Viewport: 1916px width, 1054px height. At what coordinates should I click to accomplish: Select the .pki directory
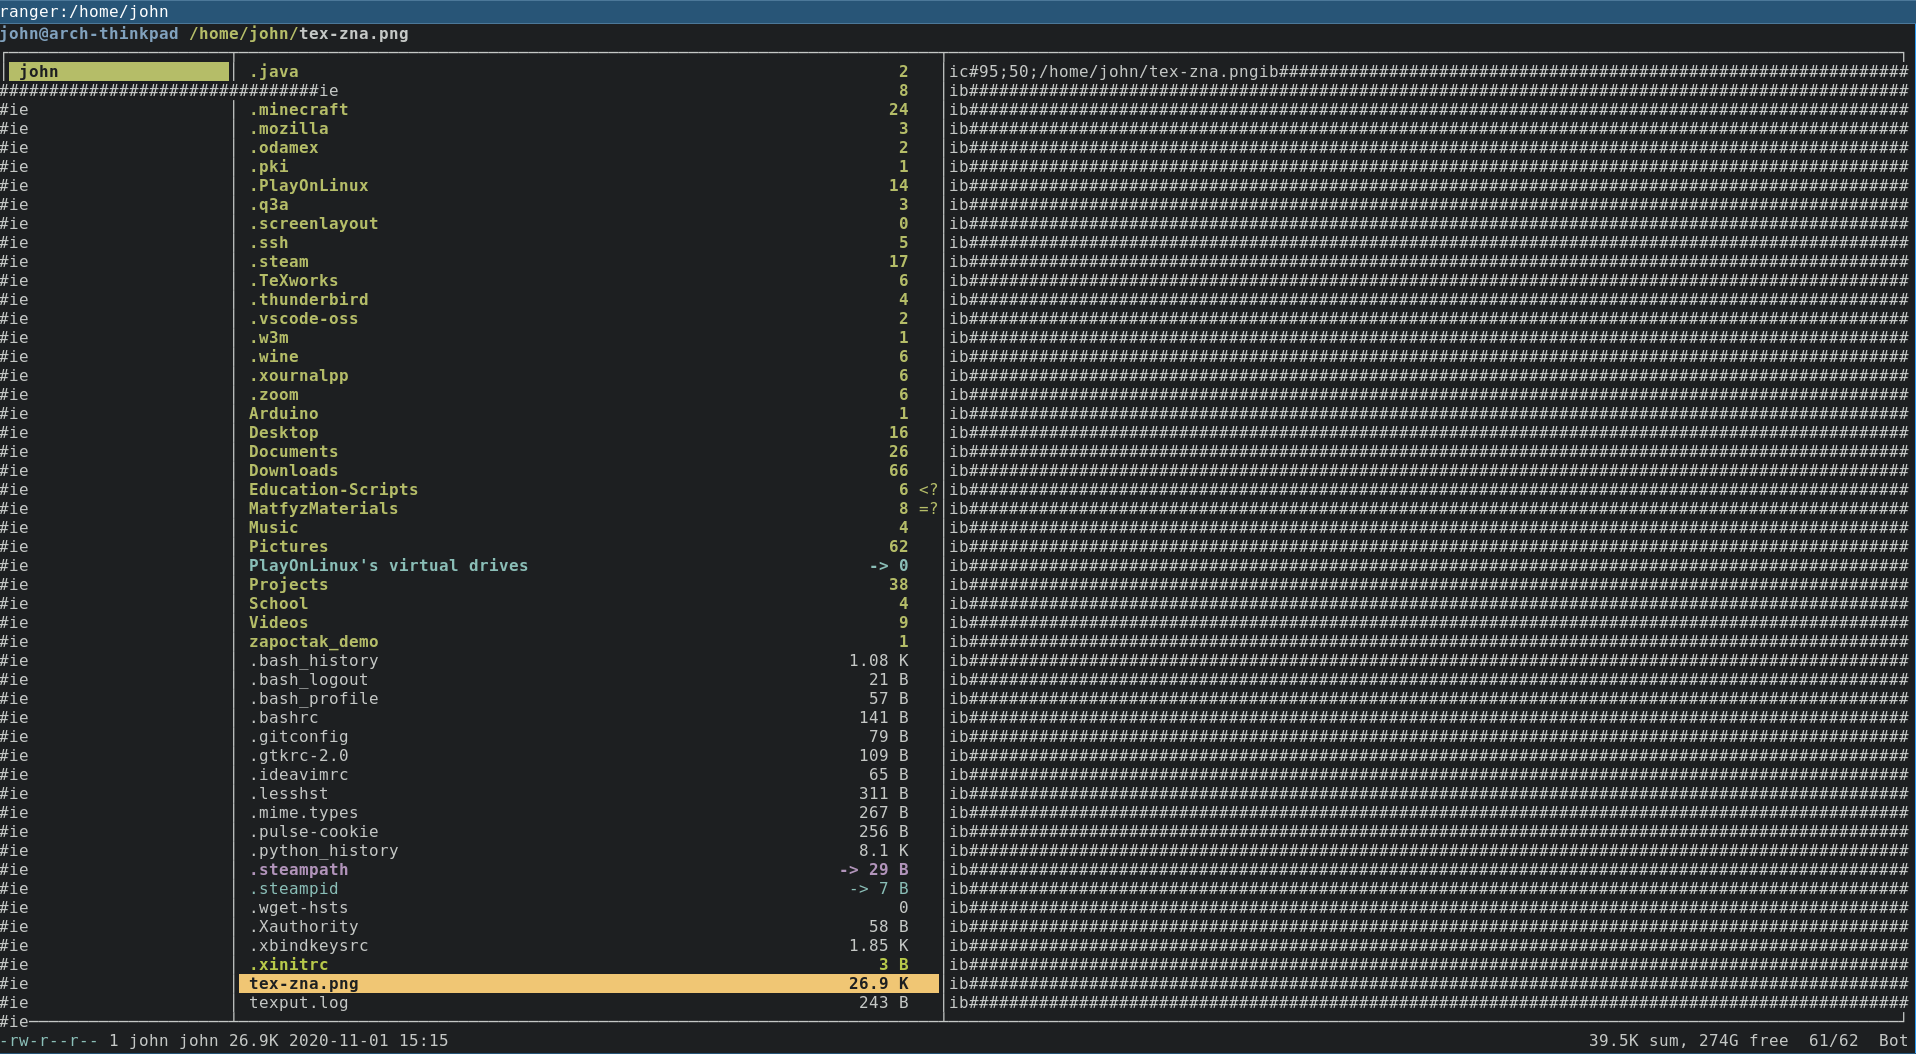[x=588, y=166]
